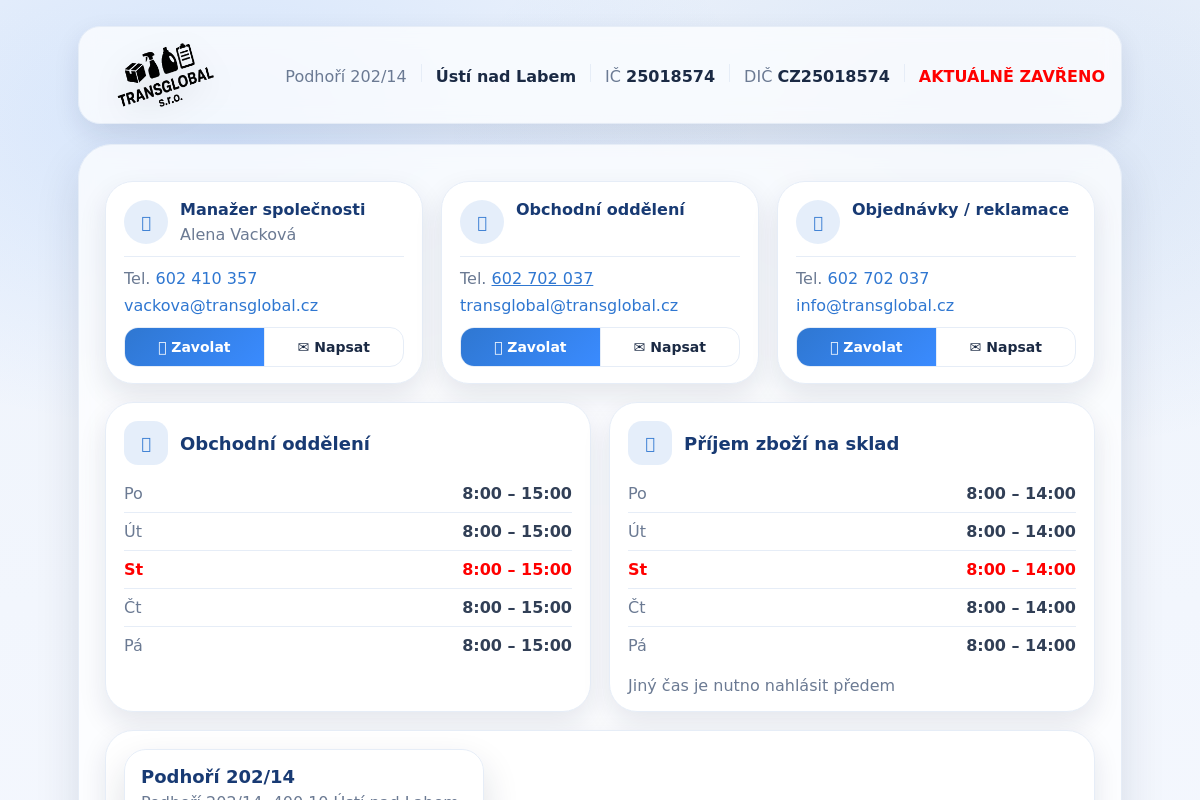
Task: Click the phone icon inside the first Zavolat button
Action: (160, 347)
